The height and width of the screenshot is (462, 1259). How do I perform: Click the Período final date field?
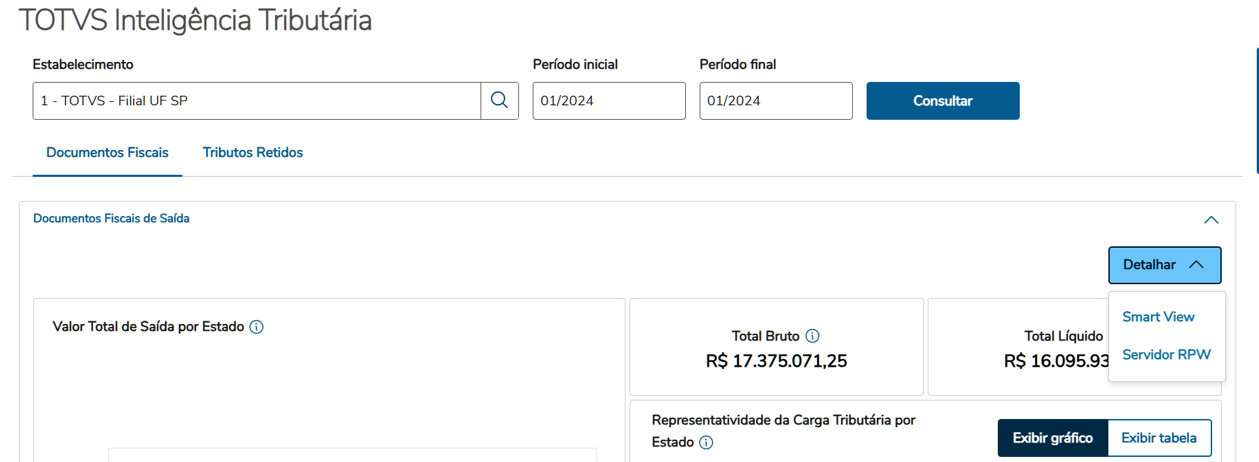click(775, 101)
